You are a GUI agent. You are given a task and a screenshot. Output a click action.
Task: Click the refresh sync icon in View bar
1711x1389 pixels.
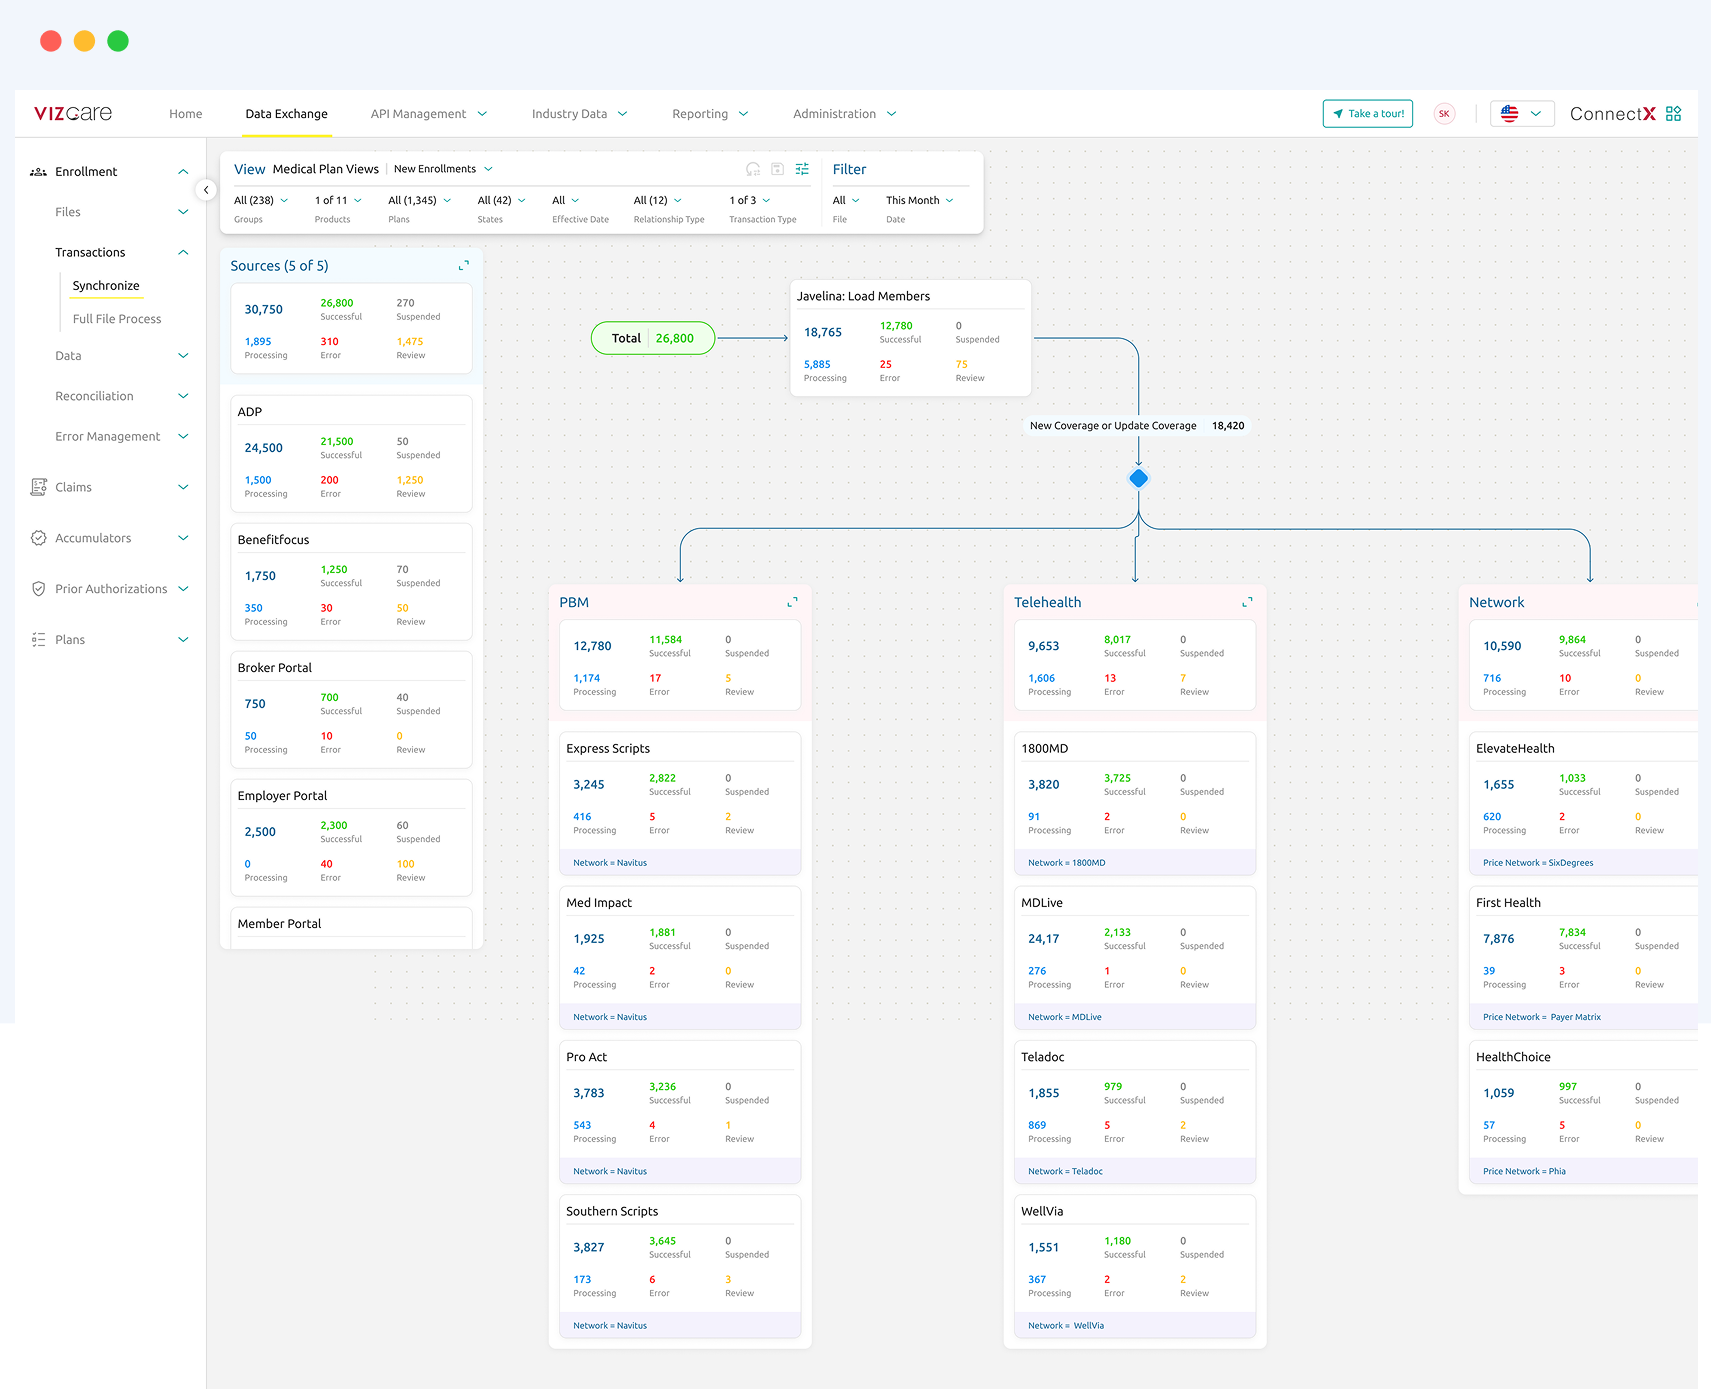[x=753, y=169]
